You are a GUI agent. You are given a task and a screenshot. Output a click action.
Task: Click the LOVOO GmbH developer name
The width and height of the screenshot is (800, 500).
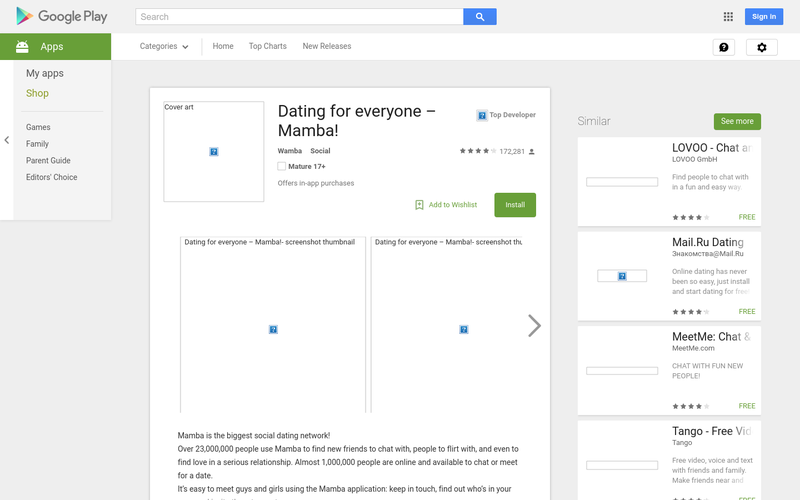[x=694, y=159]
